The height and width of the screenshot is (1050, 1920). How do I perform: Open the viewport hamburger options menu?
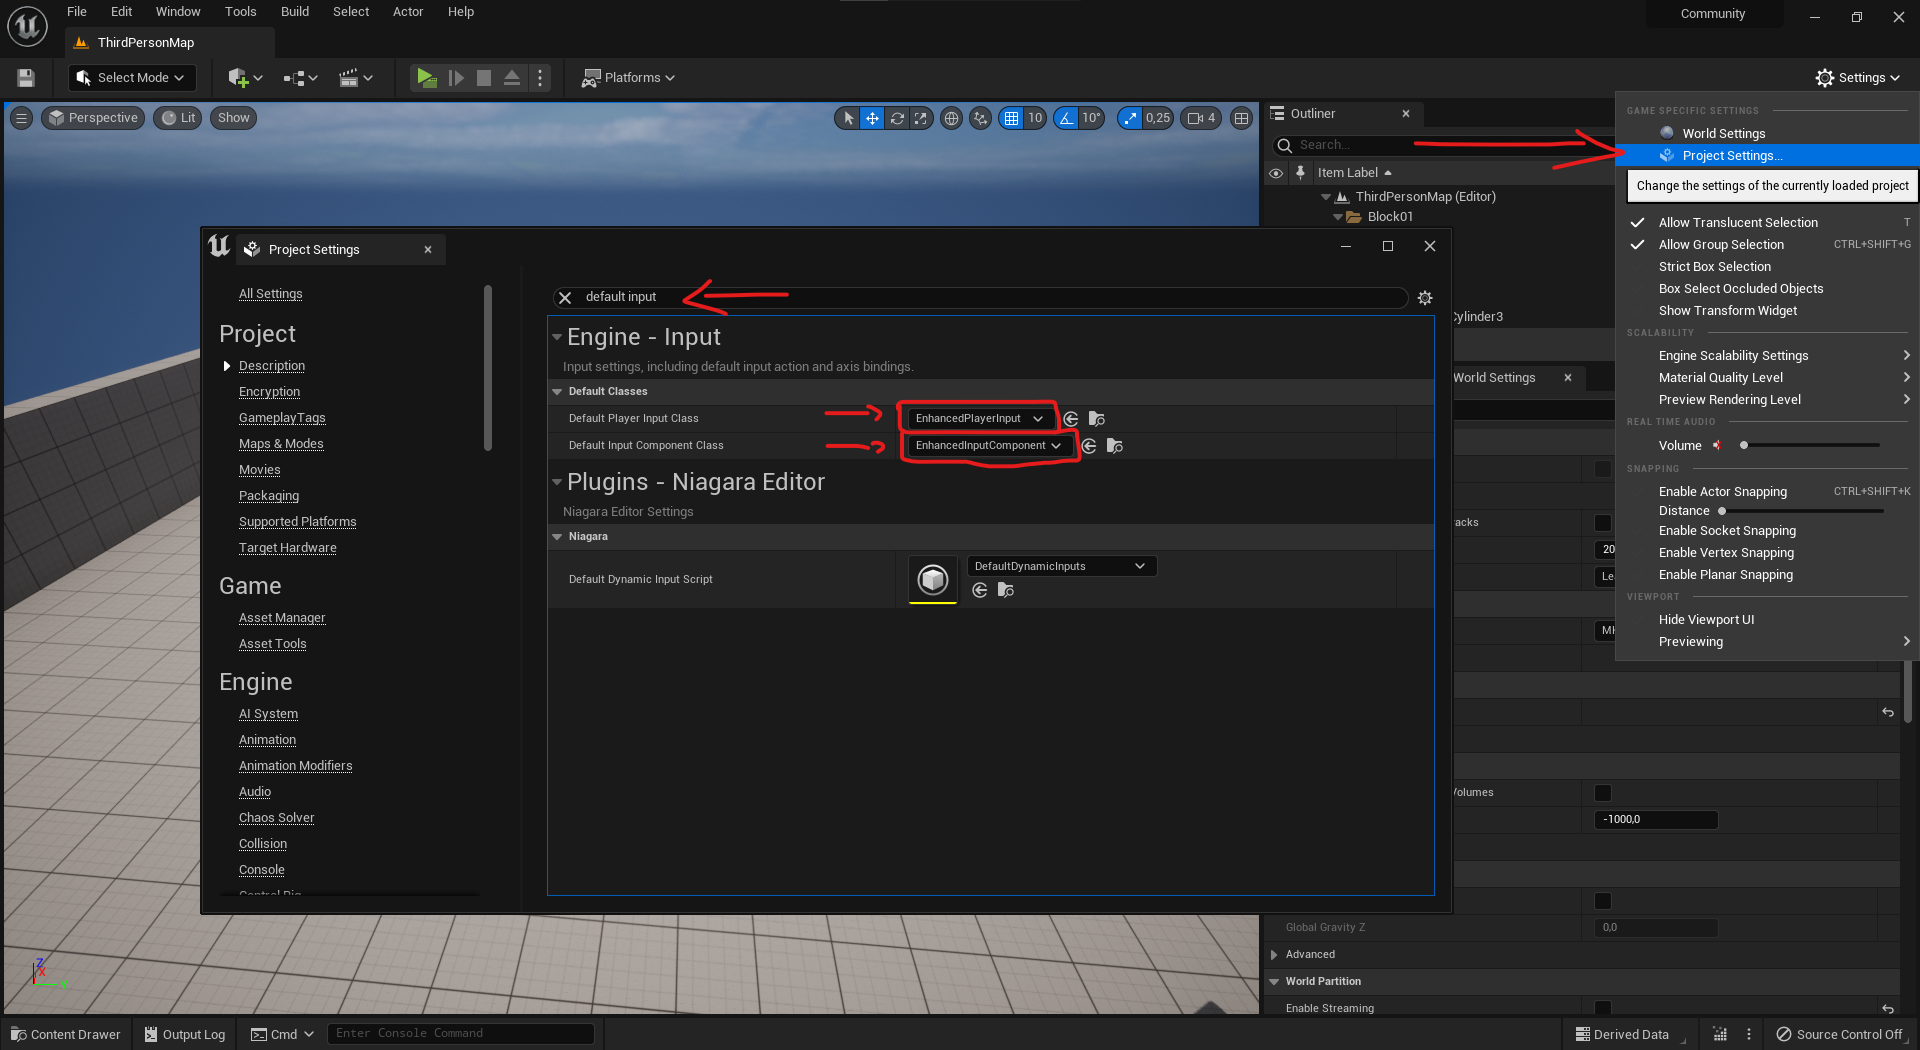coord(21,118)
